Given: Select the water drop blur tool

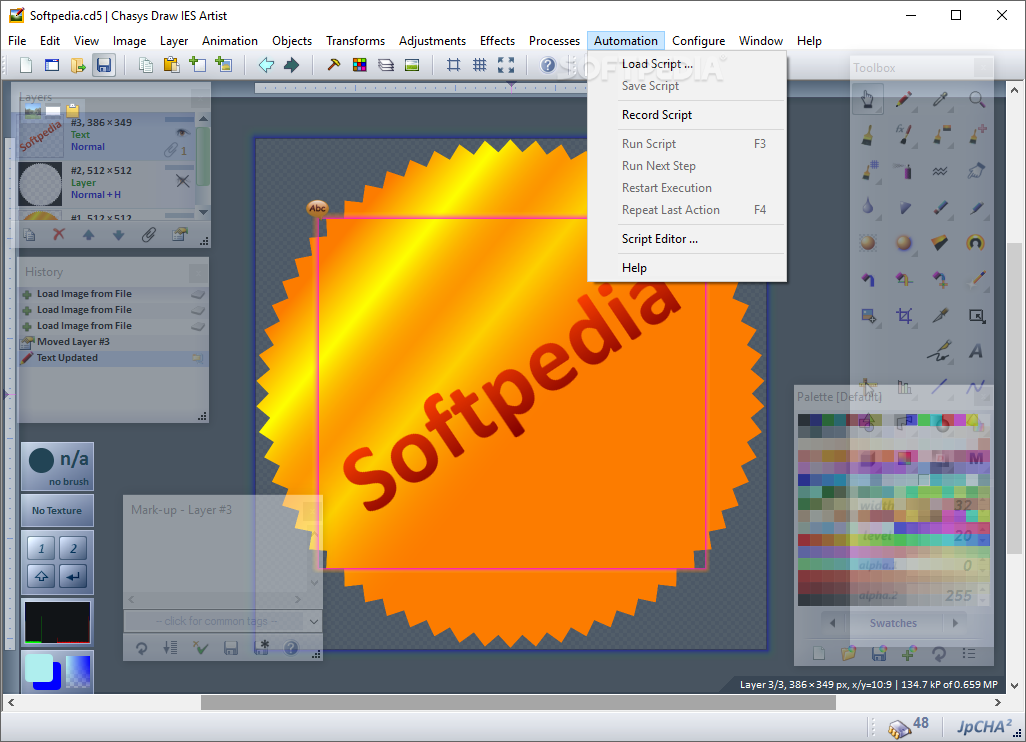Looking at the screenshot, I should (x=868, y=207).
